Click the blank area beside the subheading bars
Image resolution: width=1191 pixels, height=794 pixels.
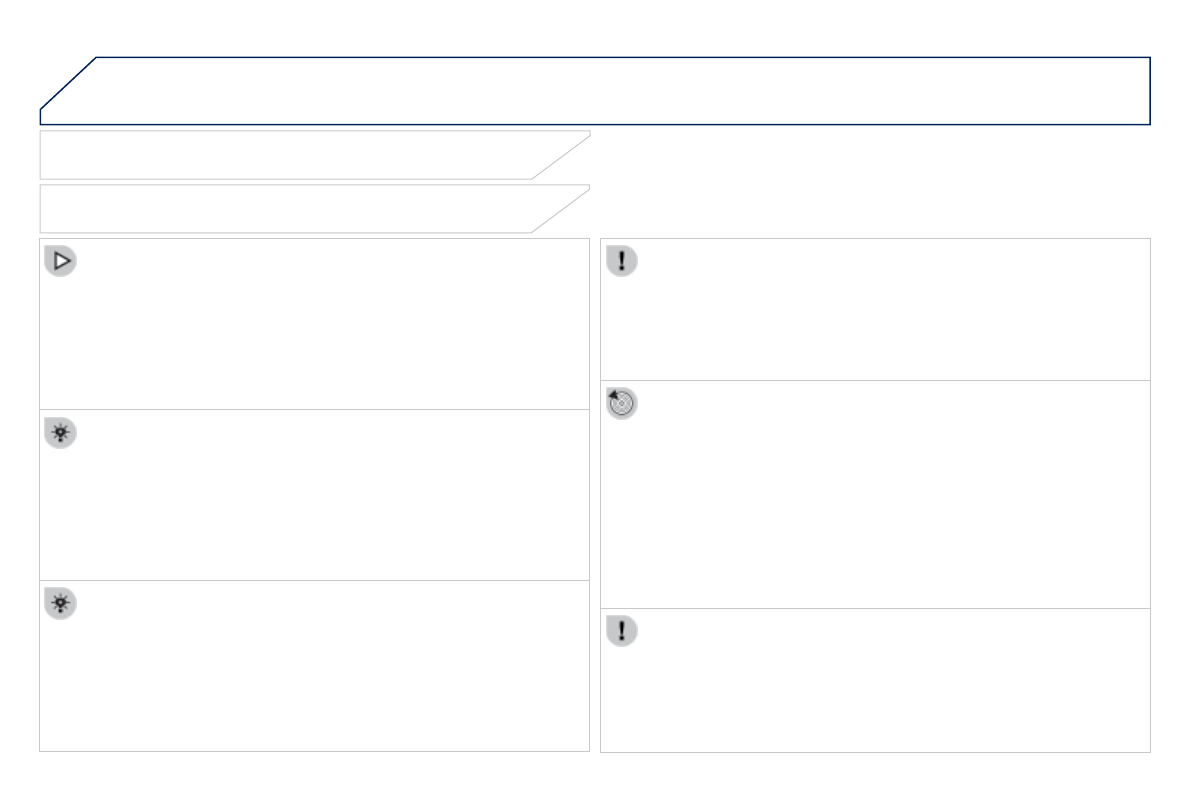[870, 182]
